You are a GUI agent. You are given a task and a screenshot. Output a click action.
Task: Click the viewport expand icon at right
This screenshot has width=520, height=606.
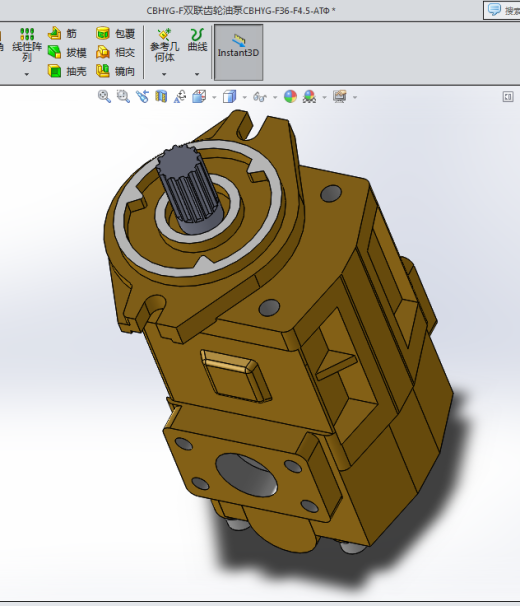508,97
